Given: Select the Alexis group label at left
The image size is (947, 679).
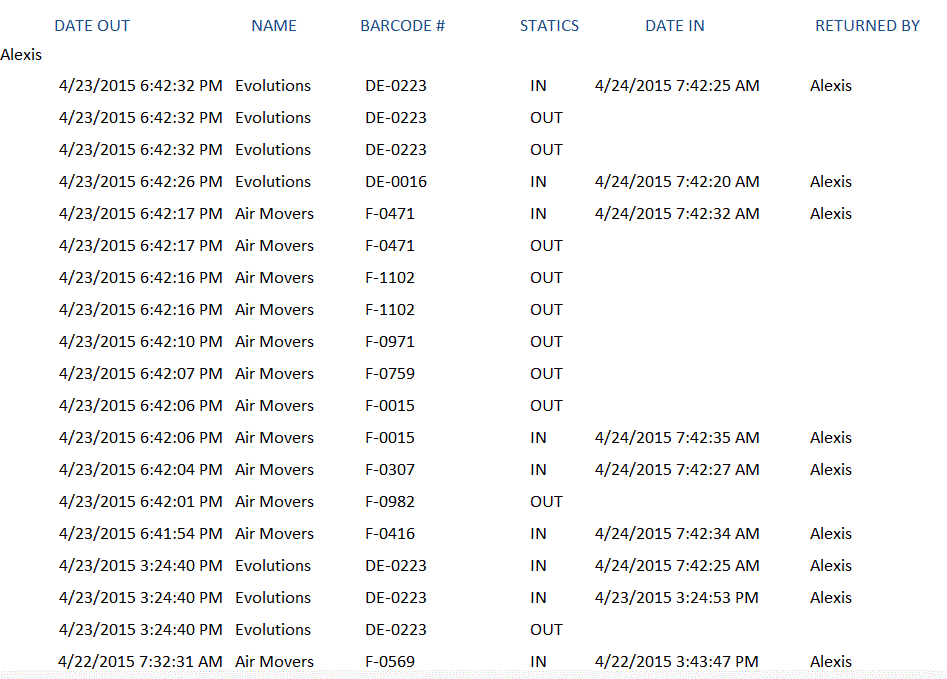Looking at the screenshot, I should (21, 55).
